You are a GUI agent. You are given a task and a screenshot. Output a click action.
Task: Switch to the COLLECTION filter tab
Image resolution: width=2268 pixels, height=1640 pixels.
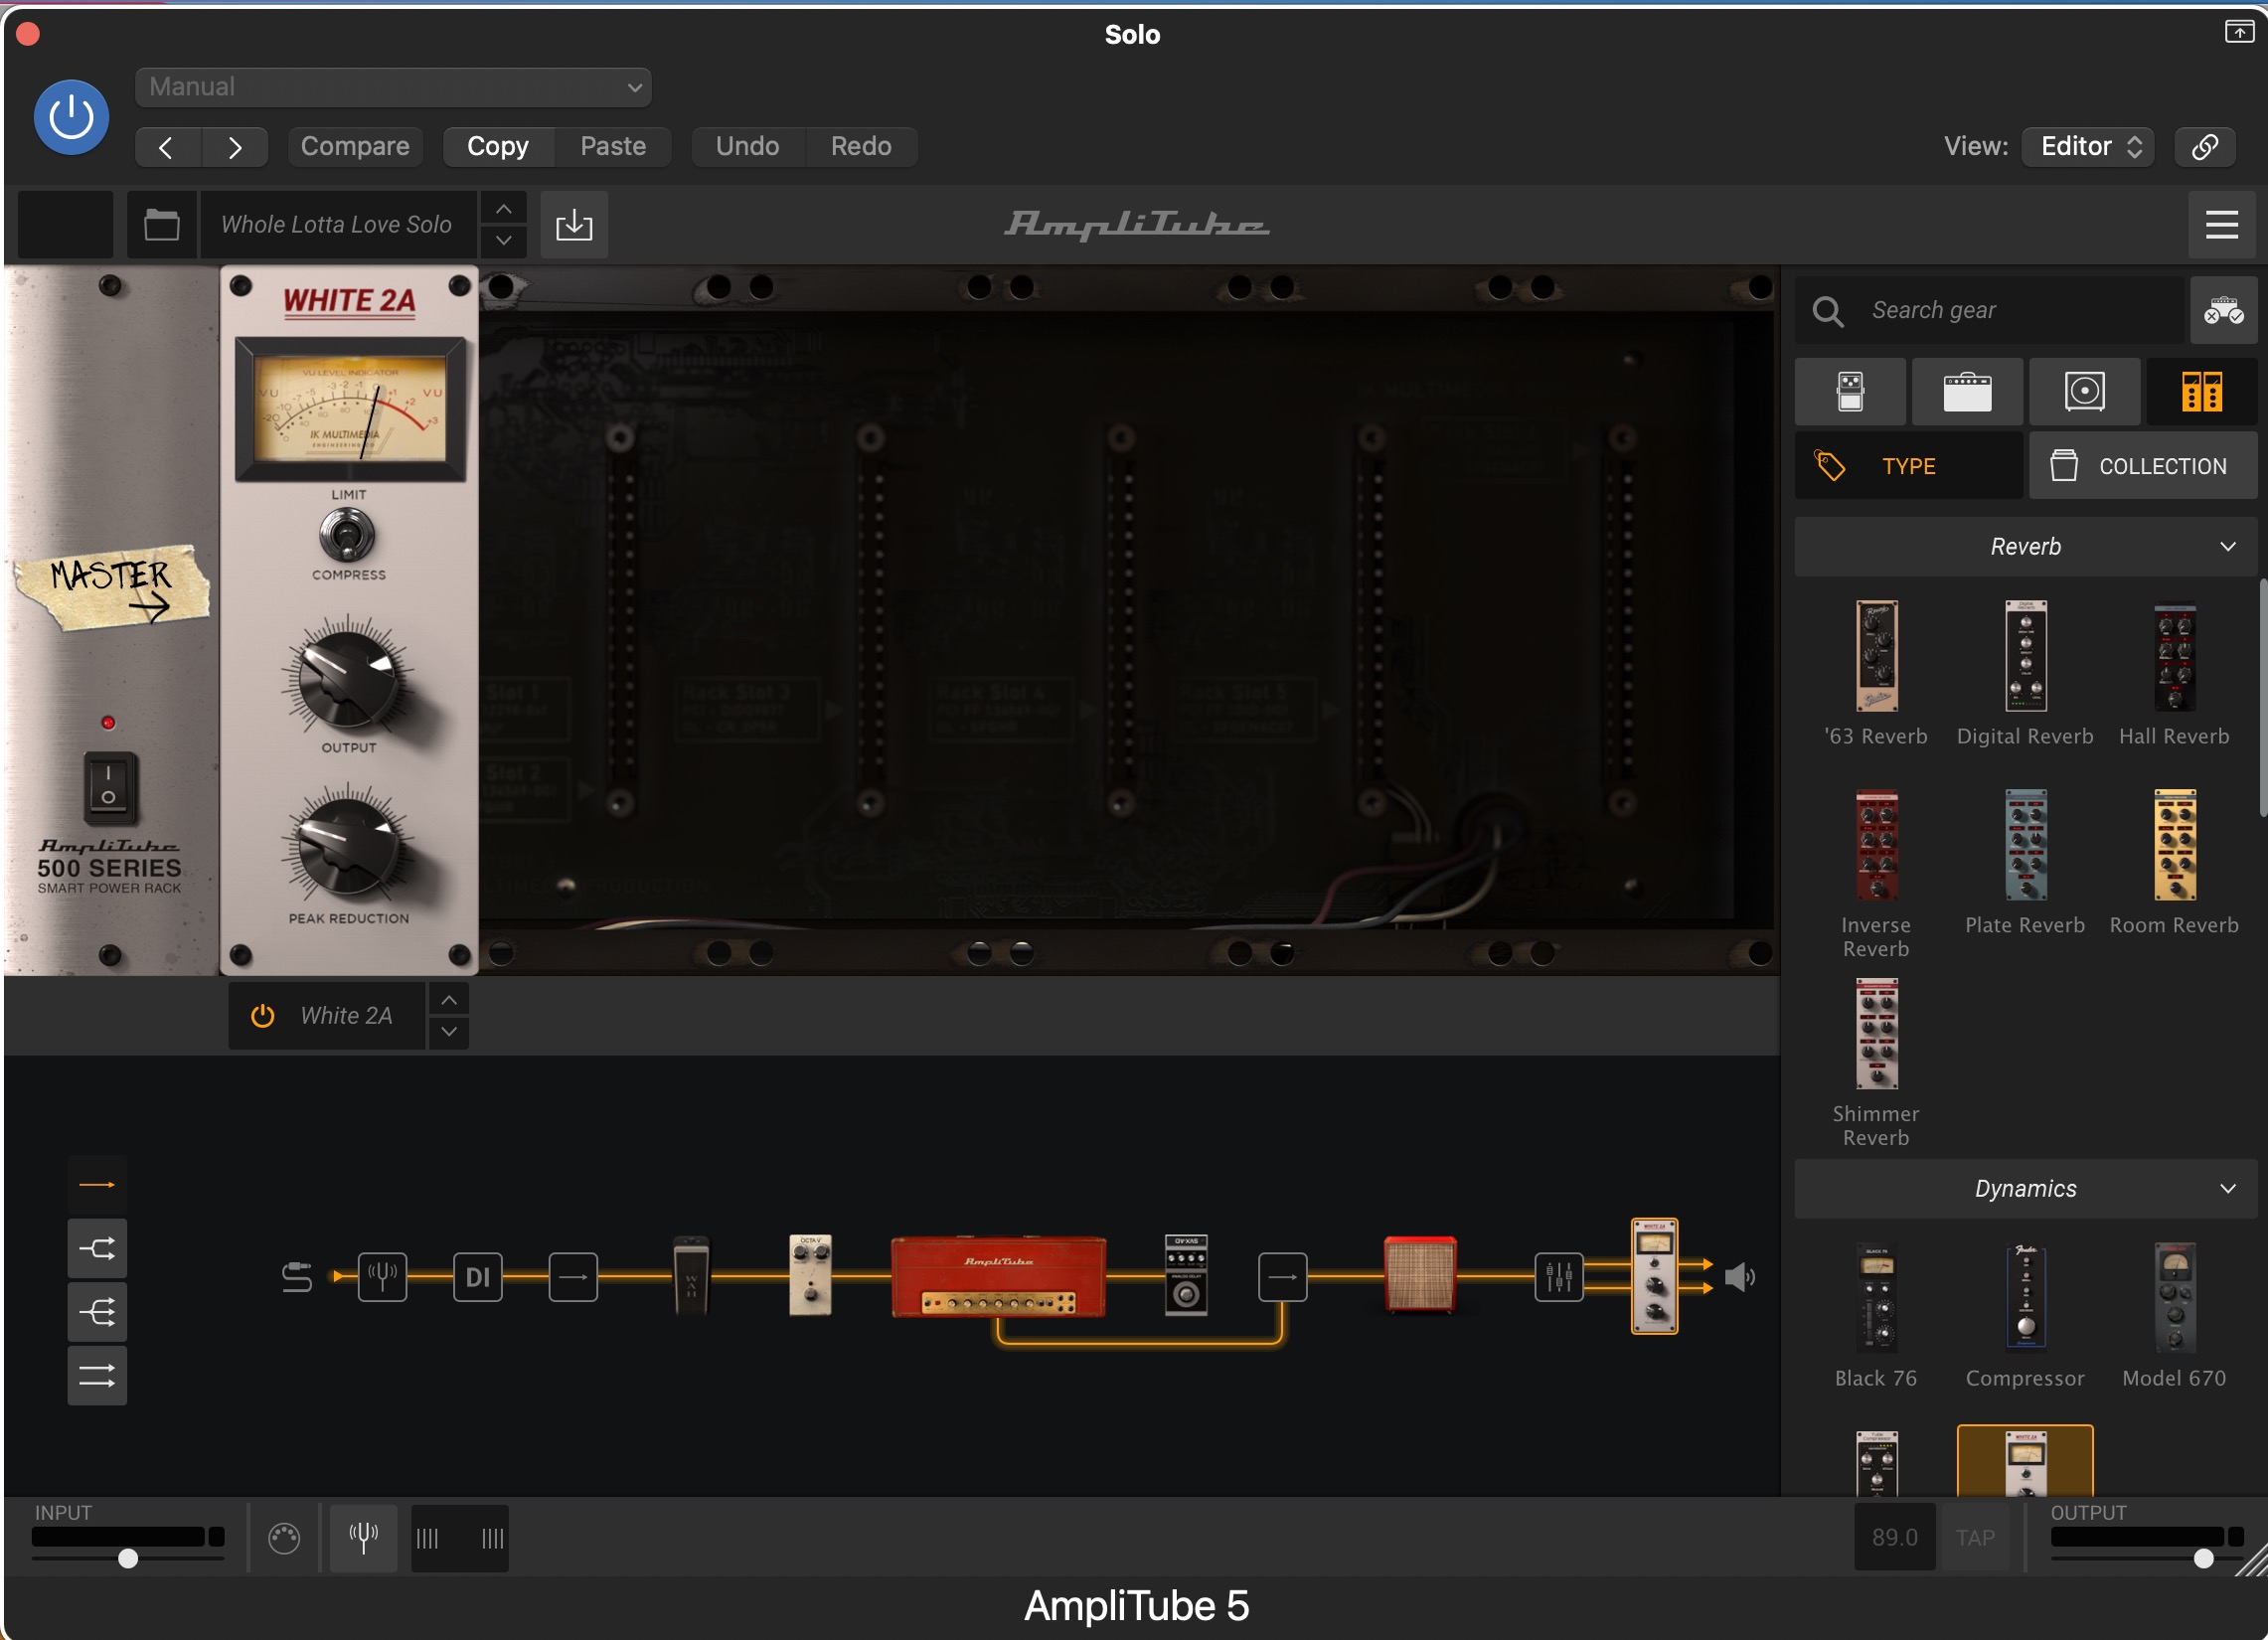2143,466
